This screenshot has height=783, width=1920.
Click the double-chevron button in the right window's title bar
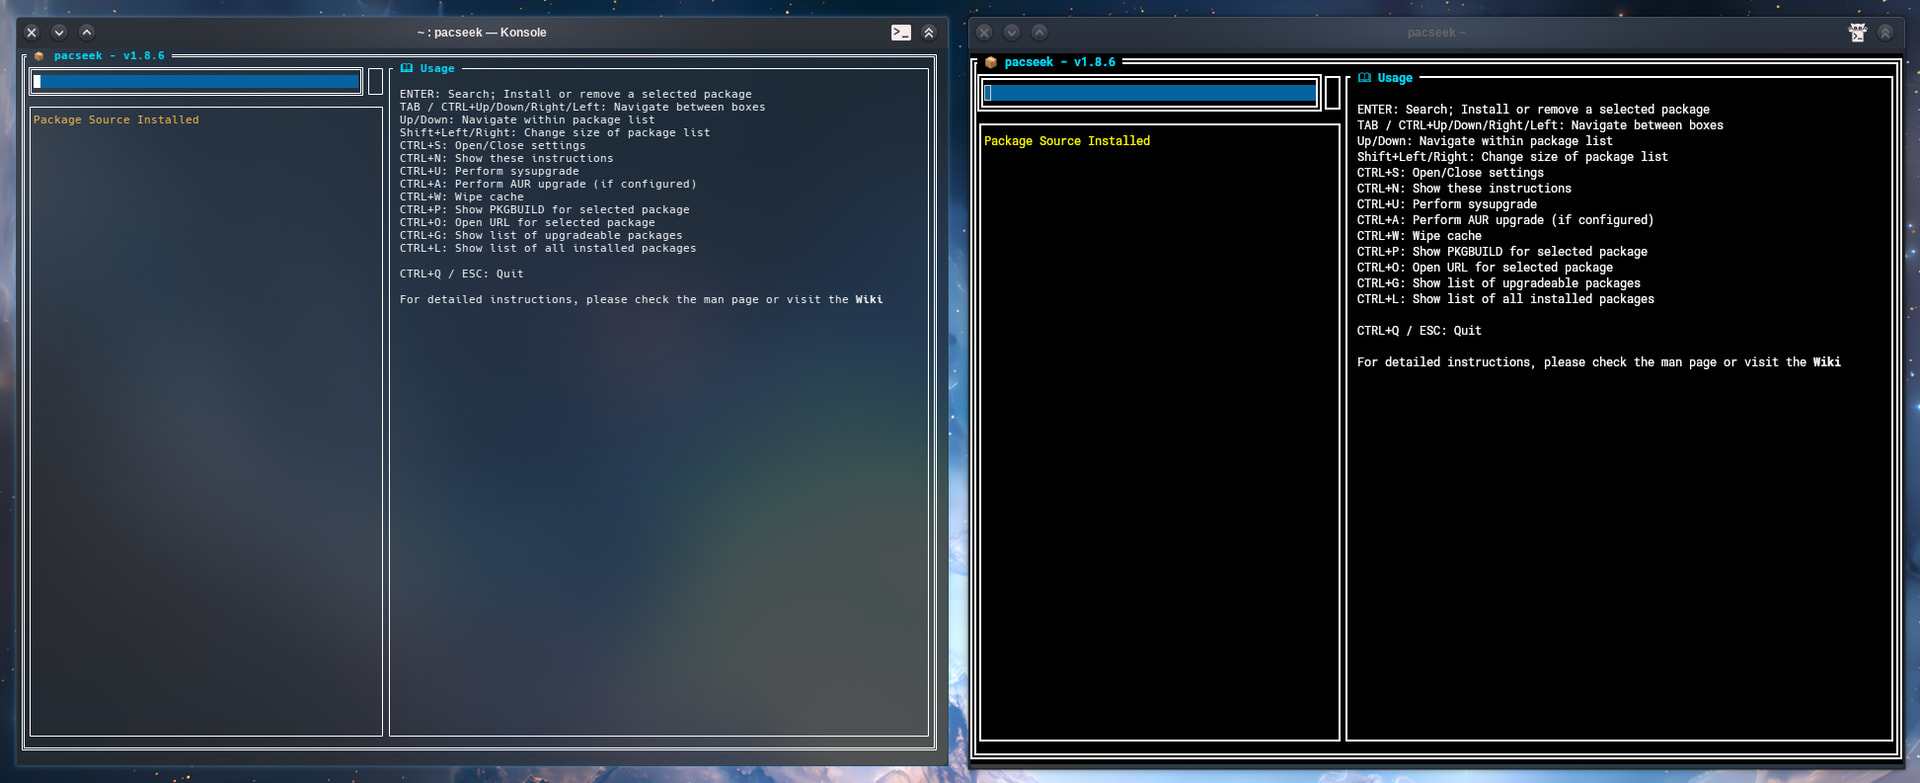(x=1885, y=32)
